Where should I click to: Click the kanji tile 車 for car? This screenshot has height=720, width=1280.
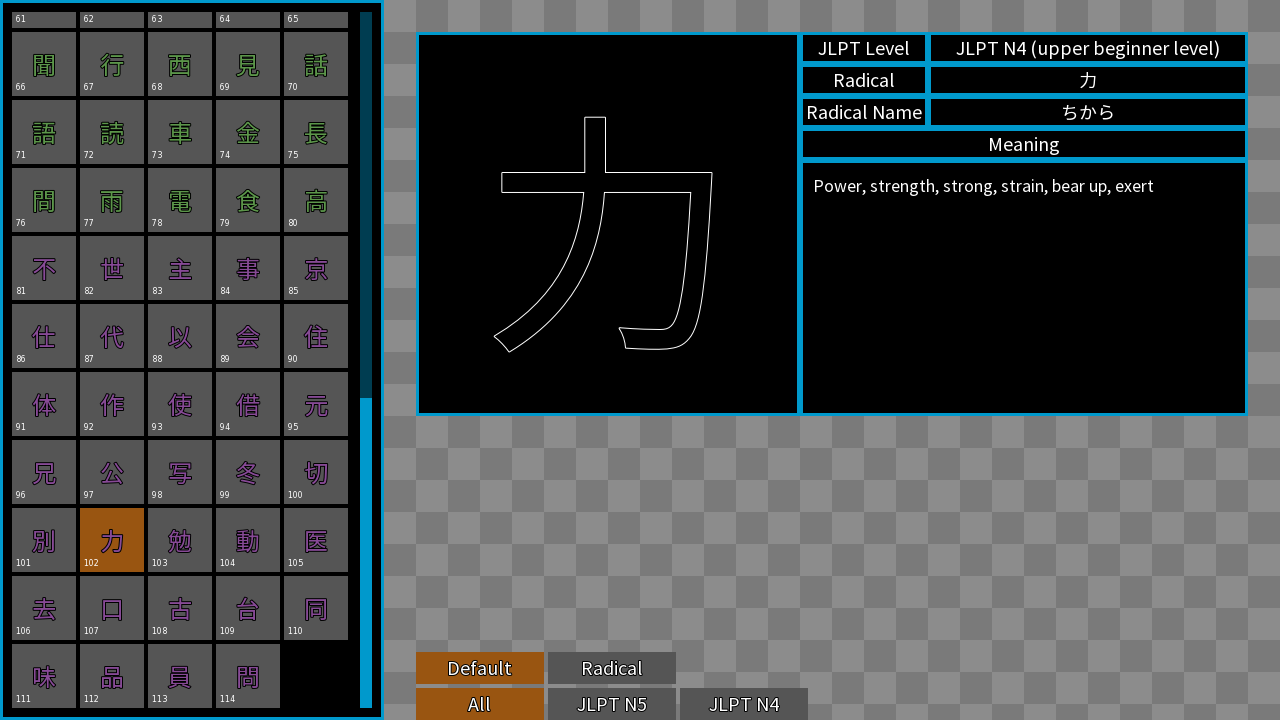coord(180,131)
